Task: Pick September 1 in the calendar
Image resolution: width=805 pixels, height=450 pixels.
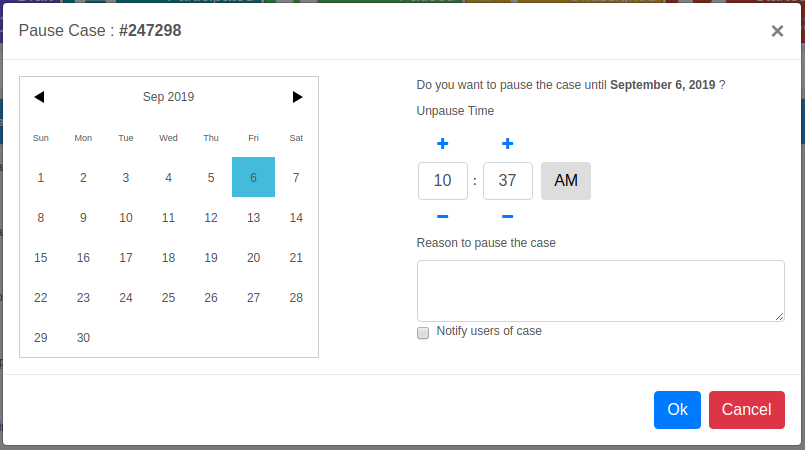Action: tap(41, 178)
